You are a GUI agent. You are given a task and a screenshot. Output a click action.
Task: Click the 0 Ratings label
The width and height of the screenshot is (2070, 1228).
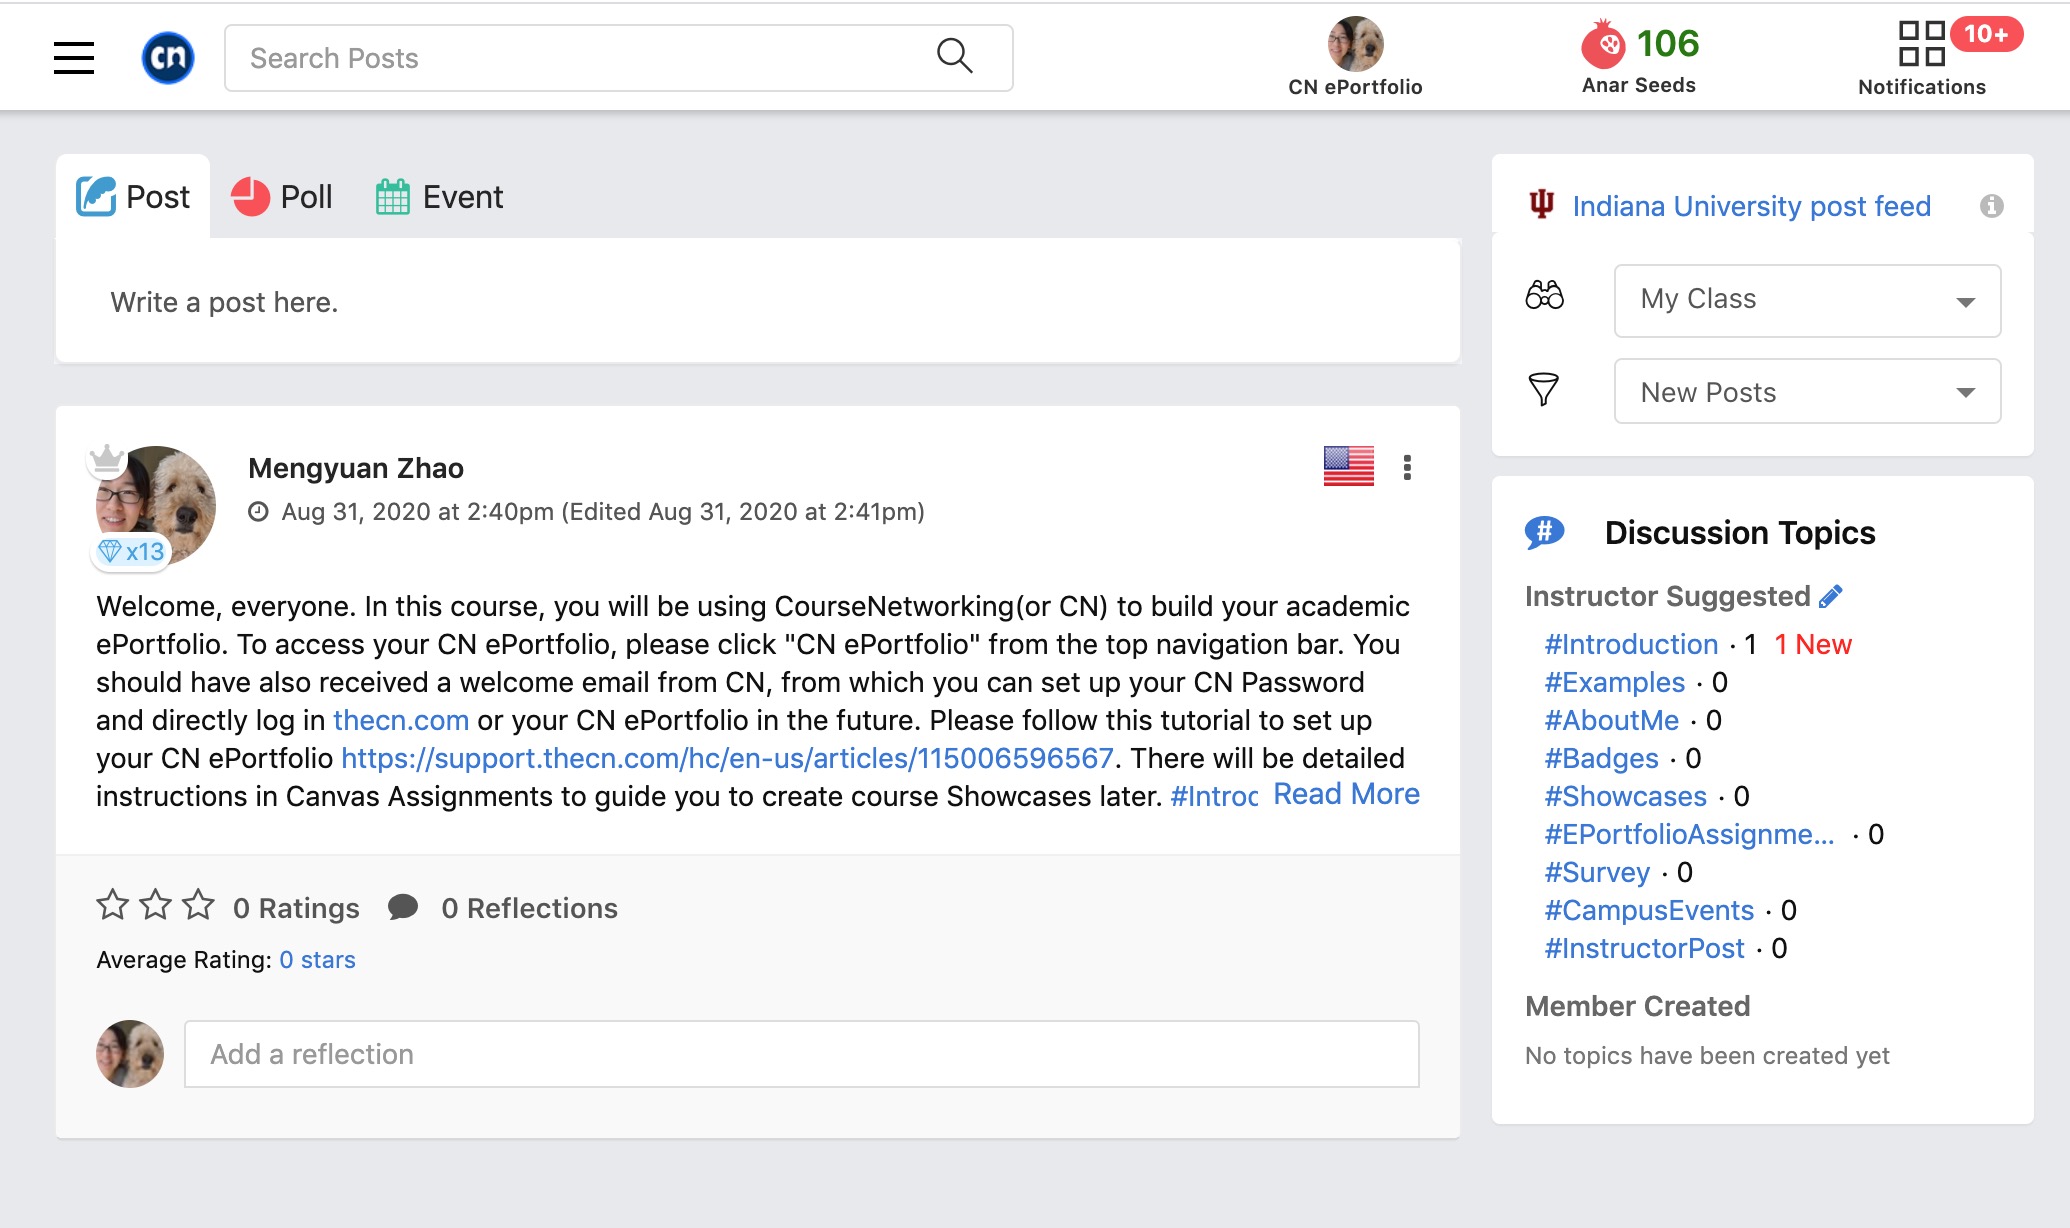[296, 908]
